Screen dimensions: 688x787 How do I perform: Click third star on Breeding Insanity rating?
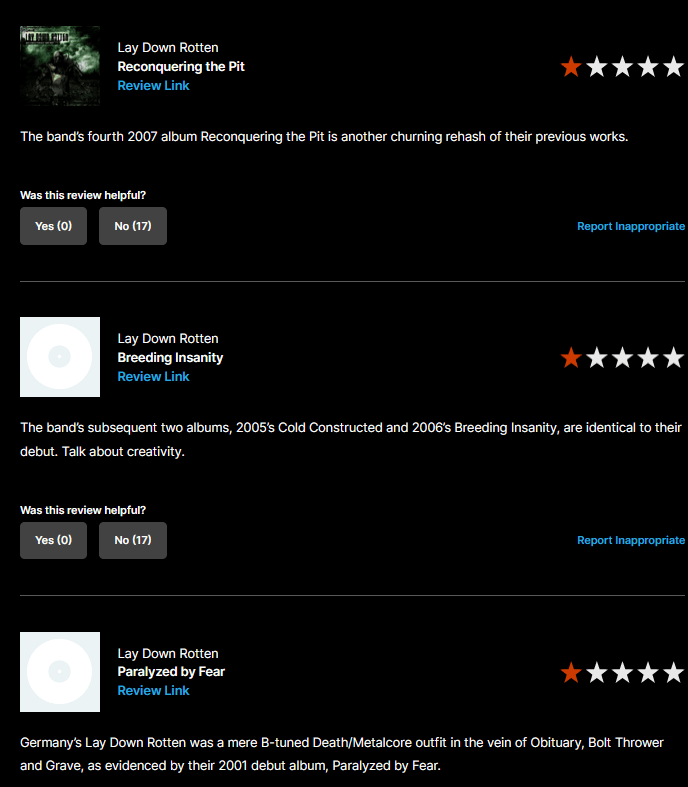[x=622, y=358]
